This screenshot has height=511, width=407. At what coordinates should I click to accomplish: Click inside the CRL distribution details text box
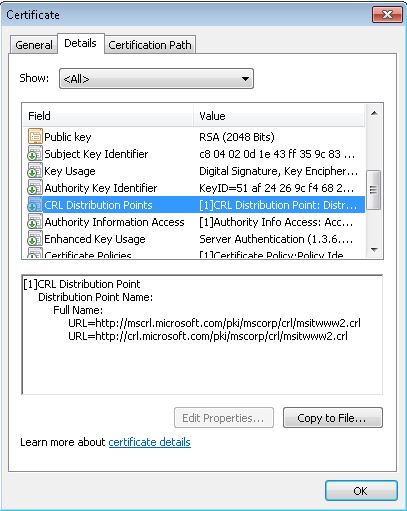point(202,335)
